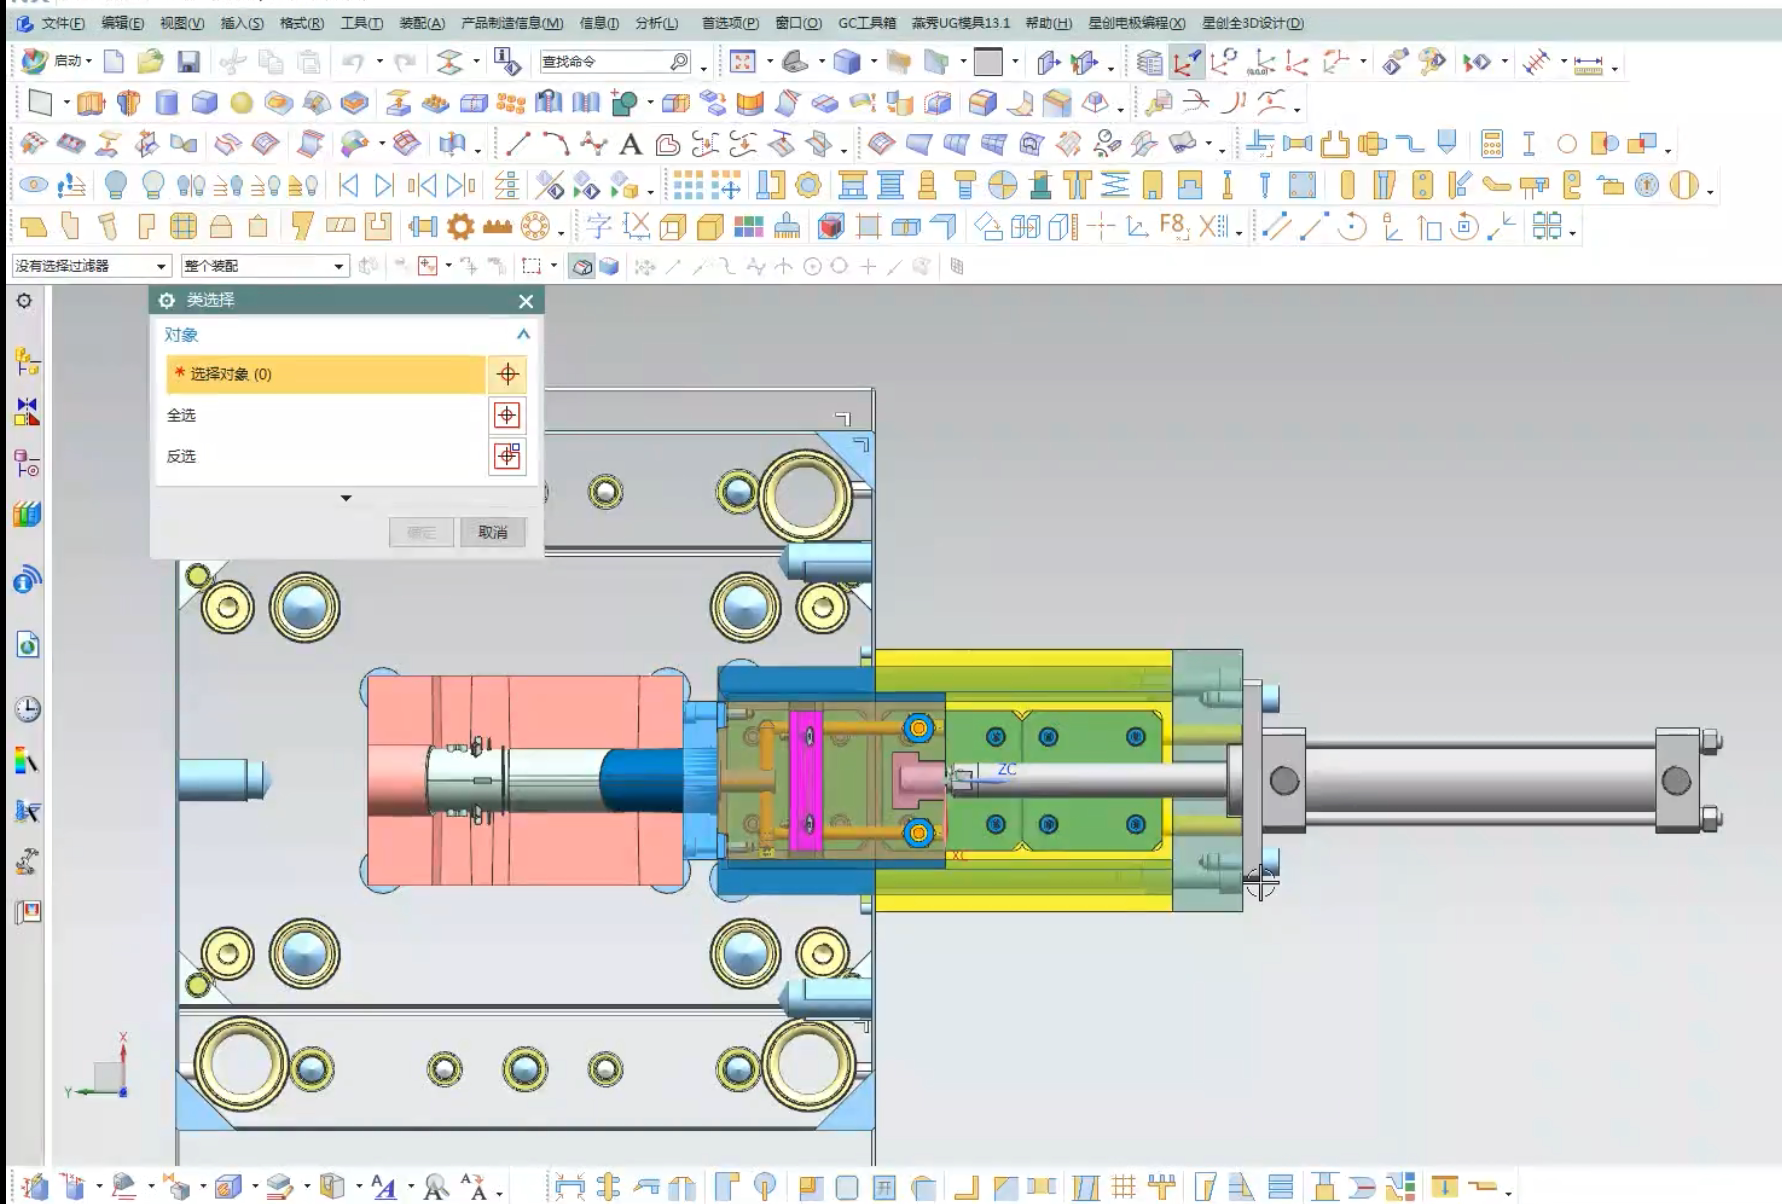Open the Constraint Navigator in the sidebar
Screen dimensions: 1782x1204
tap(27, 411)
